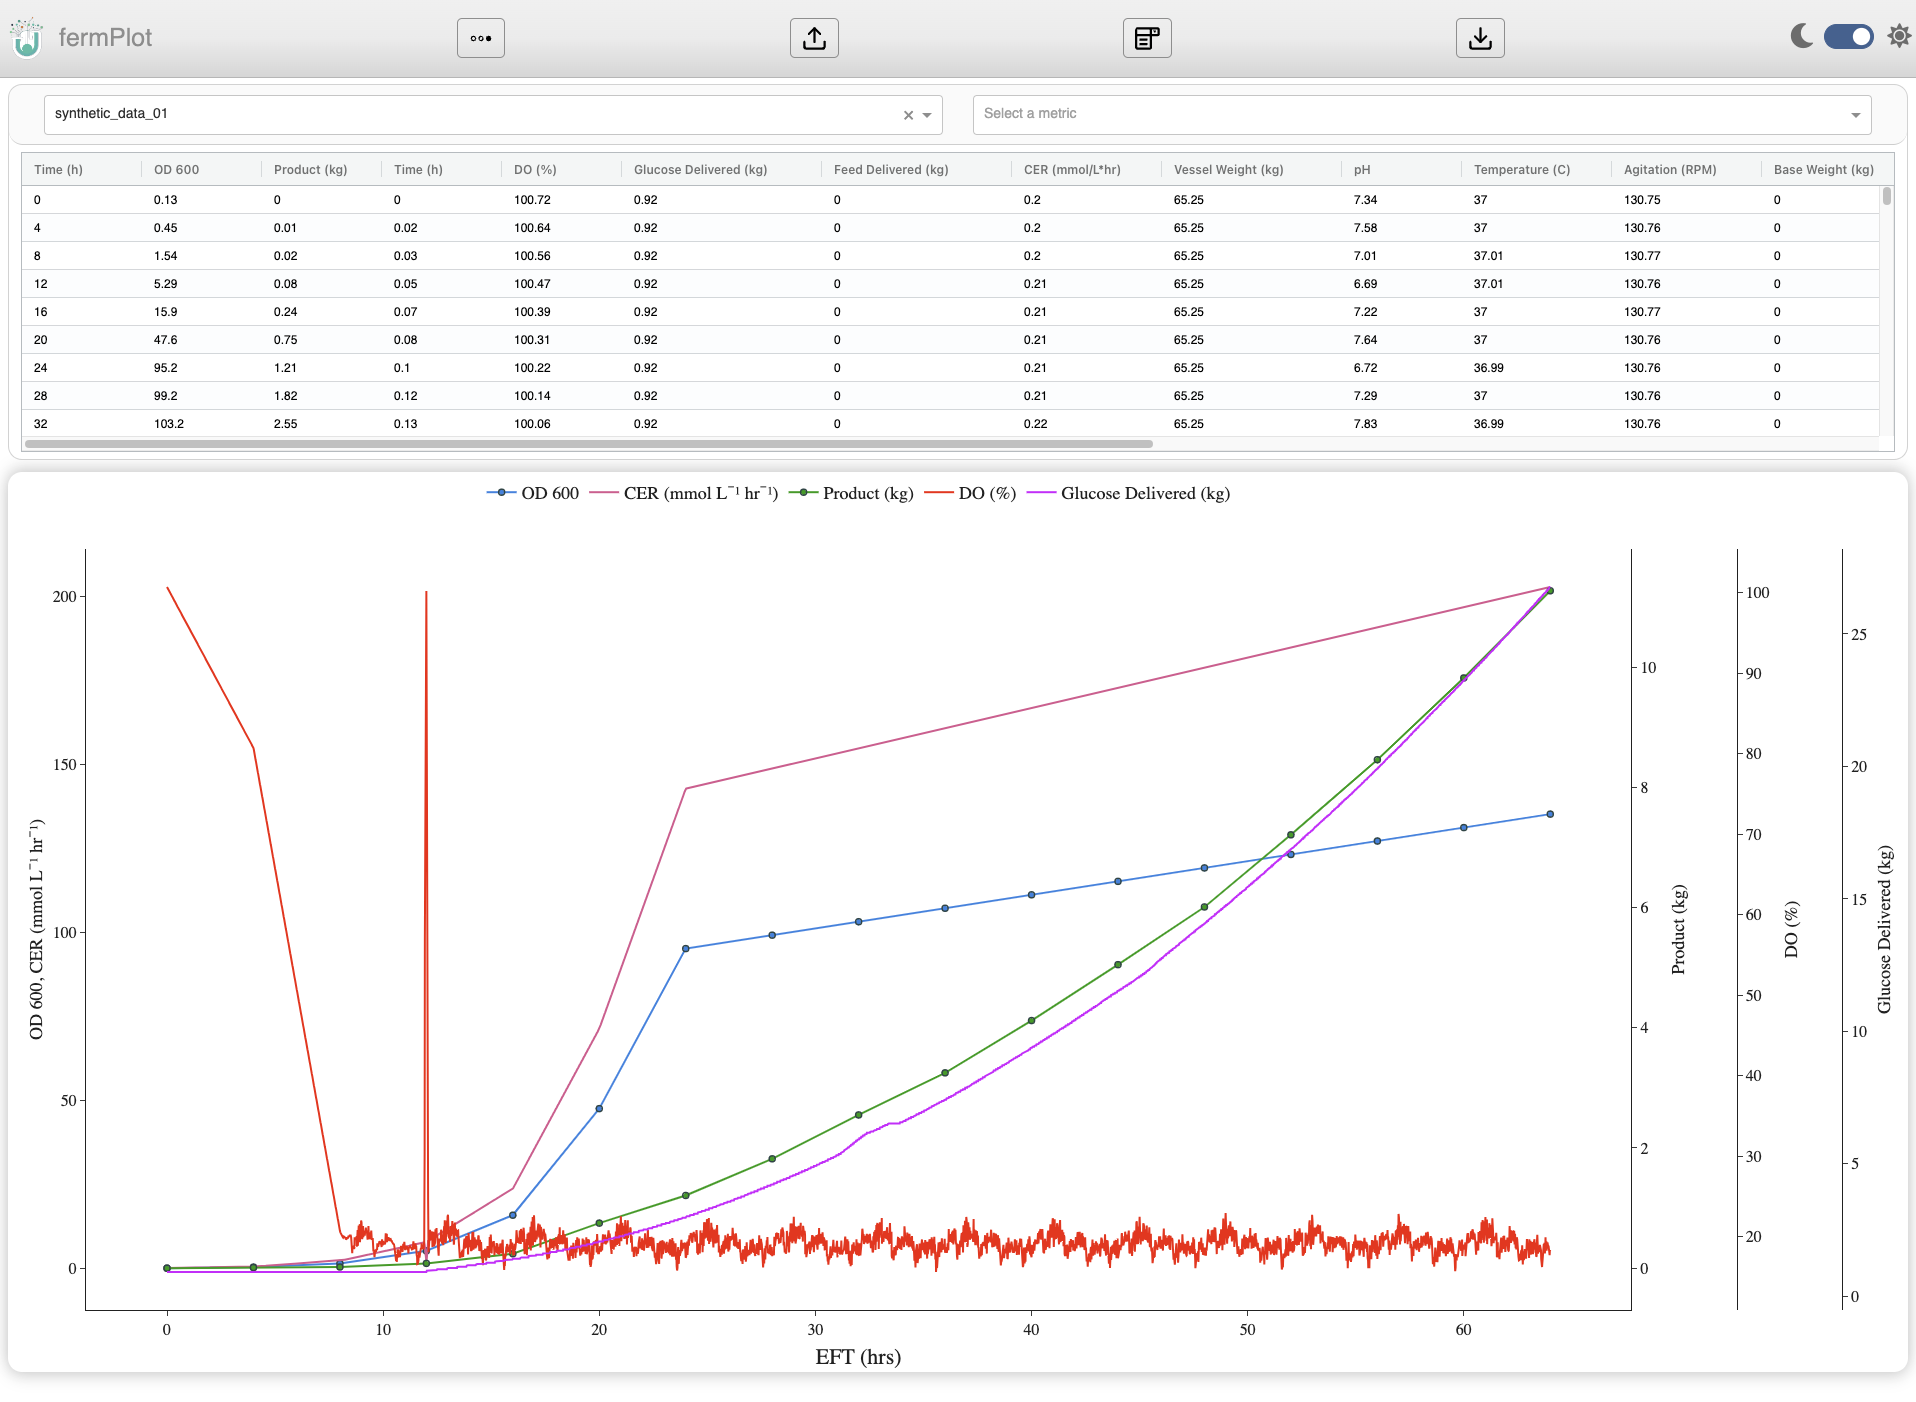Open the ellipsis options menu
This screenshot has width=1916, height=1402.
click(x=480, y=38)
